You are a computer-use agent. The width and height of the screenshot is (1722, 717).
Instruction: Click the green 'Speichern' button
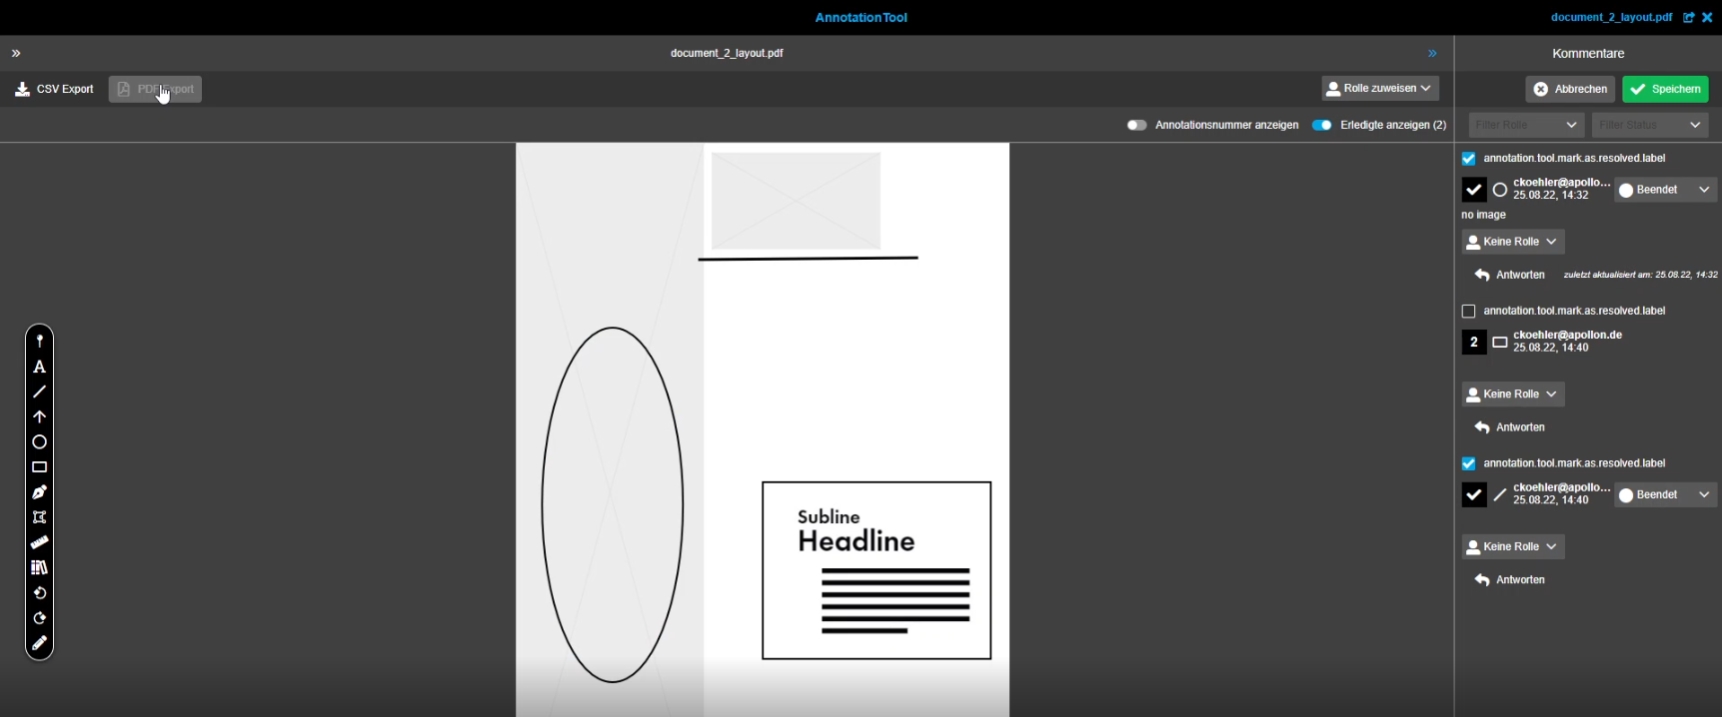pos(1665,89)
